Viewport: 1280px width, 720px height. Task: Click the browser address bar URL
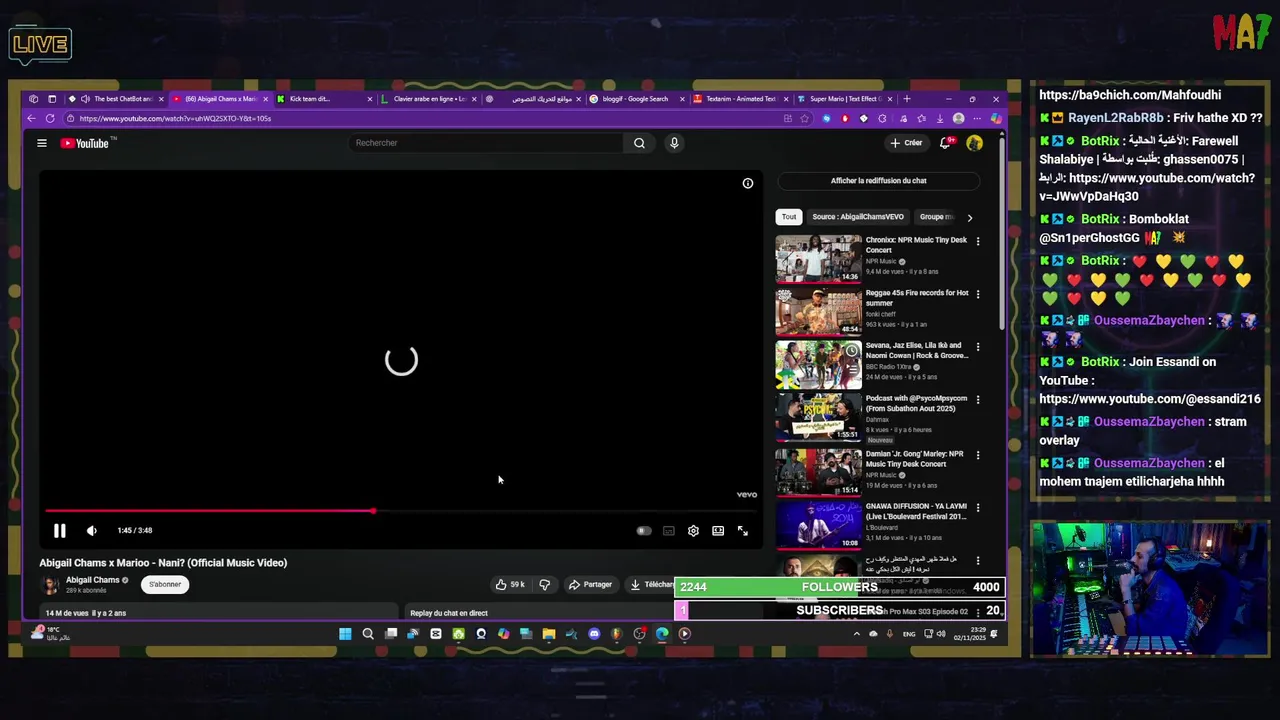pos(175,118)
